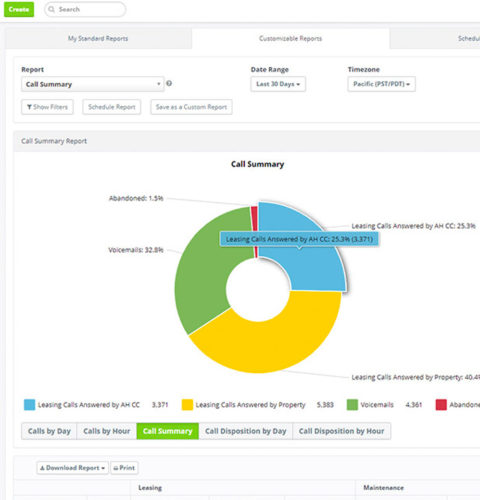Click the Print button
480x500 pixels.
click(124, 468)
